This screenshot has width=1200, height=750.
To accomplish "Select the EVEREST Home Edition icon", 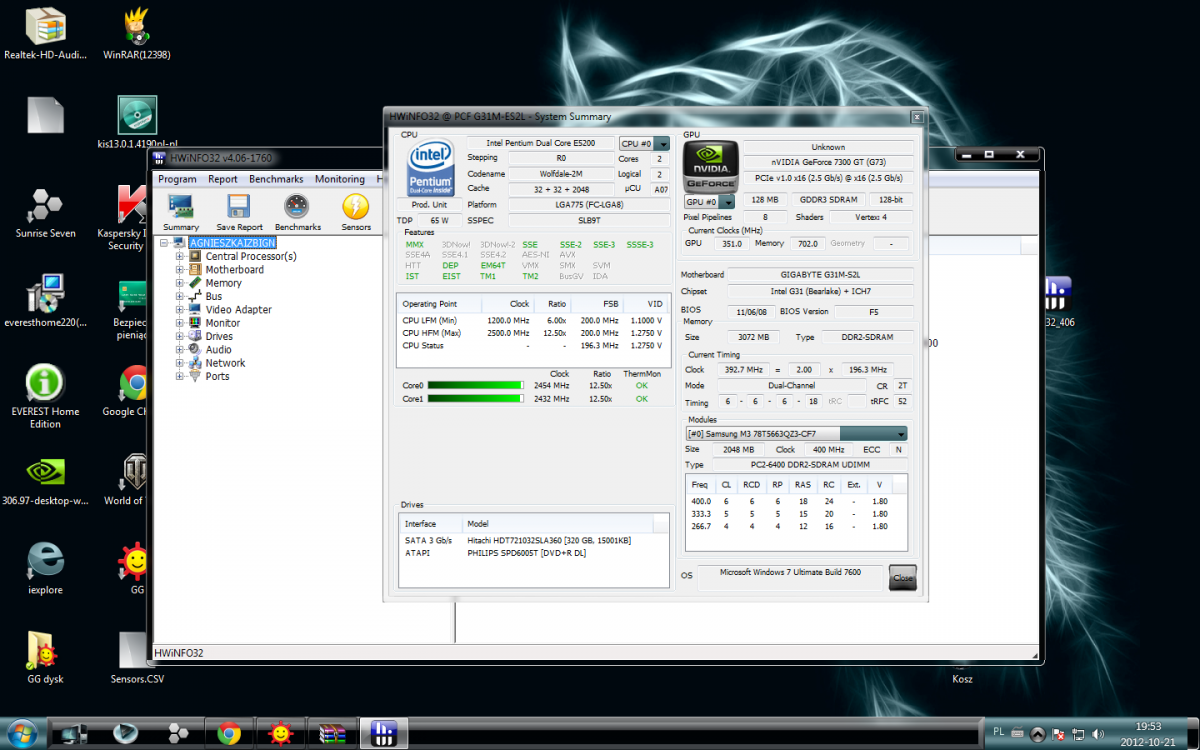I will [45, 397].
